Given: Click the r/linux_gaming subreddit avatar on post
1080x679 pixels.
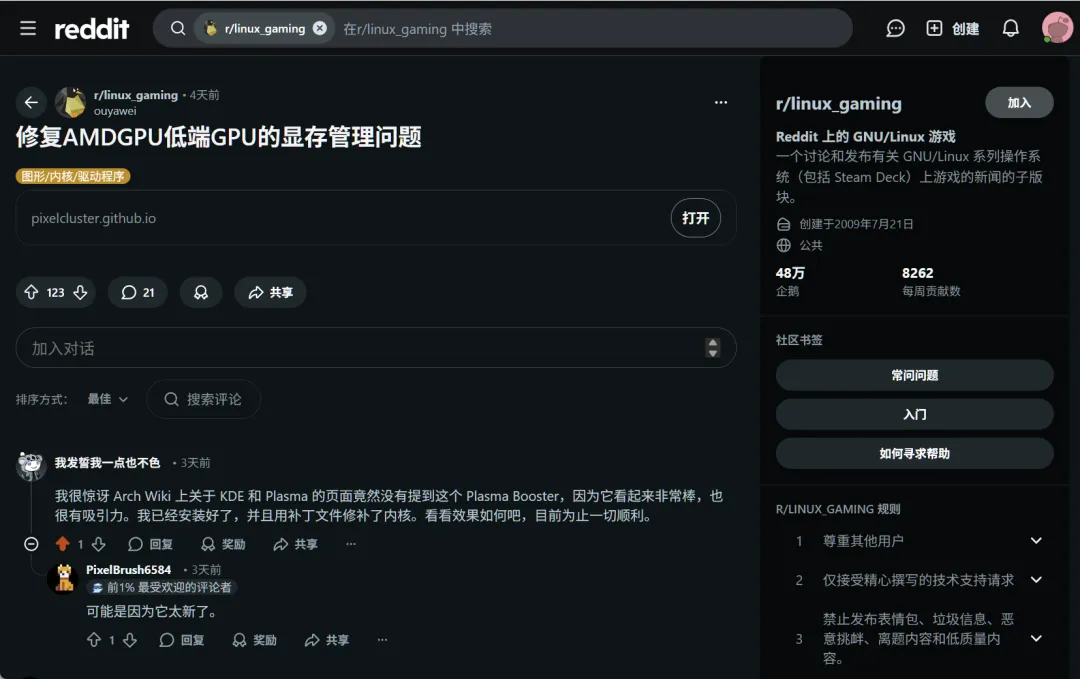Looking at the screenshot, I should [x=70, y=103].
